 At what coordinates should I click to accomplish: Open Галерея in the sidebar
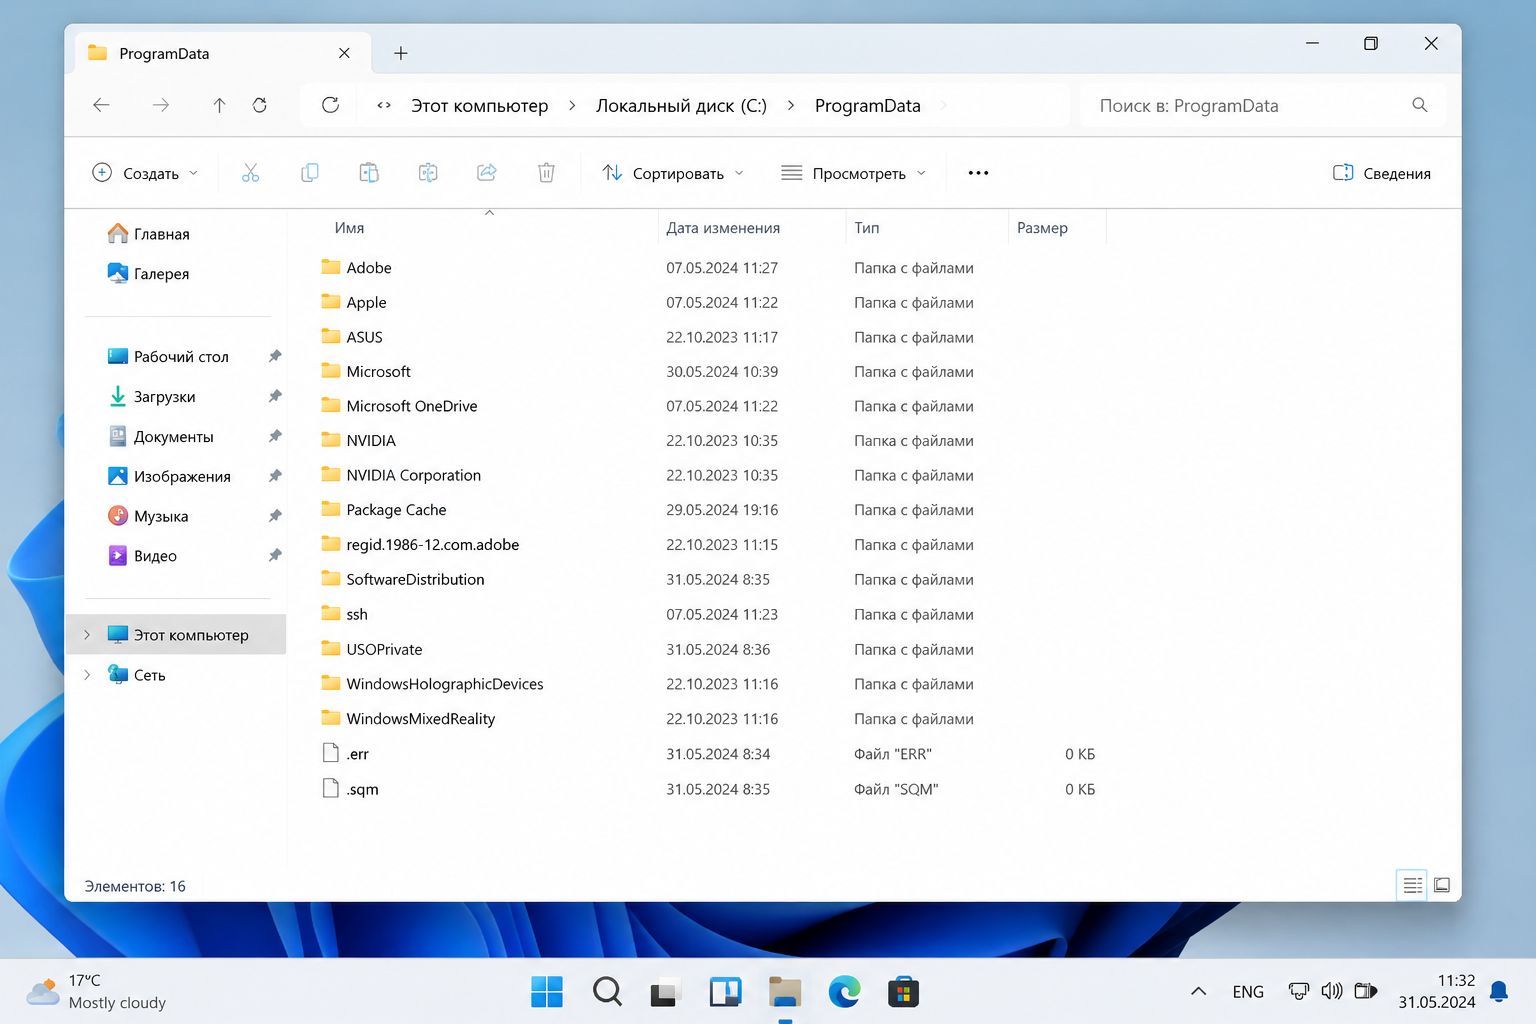148,273
